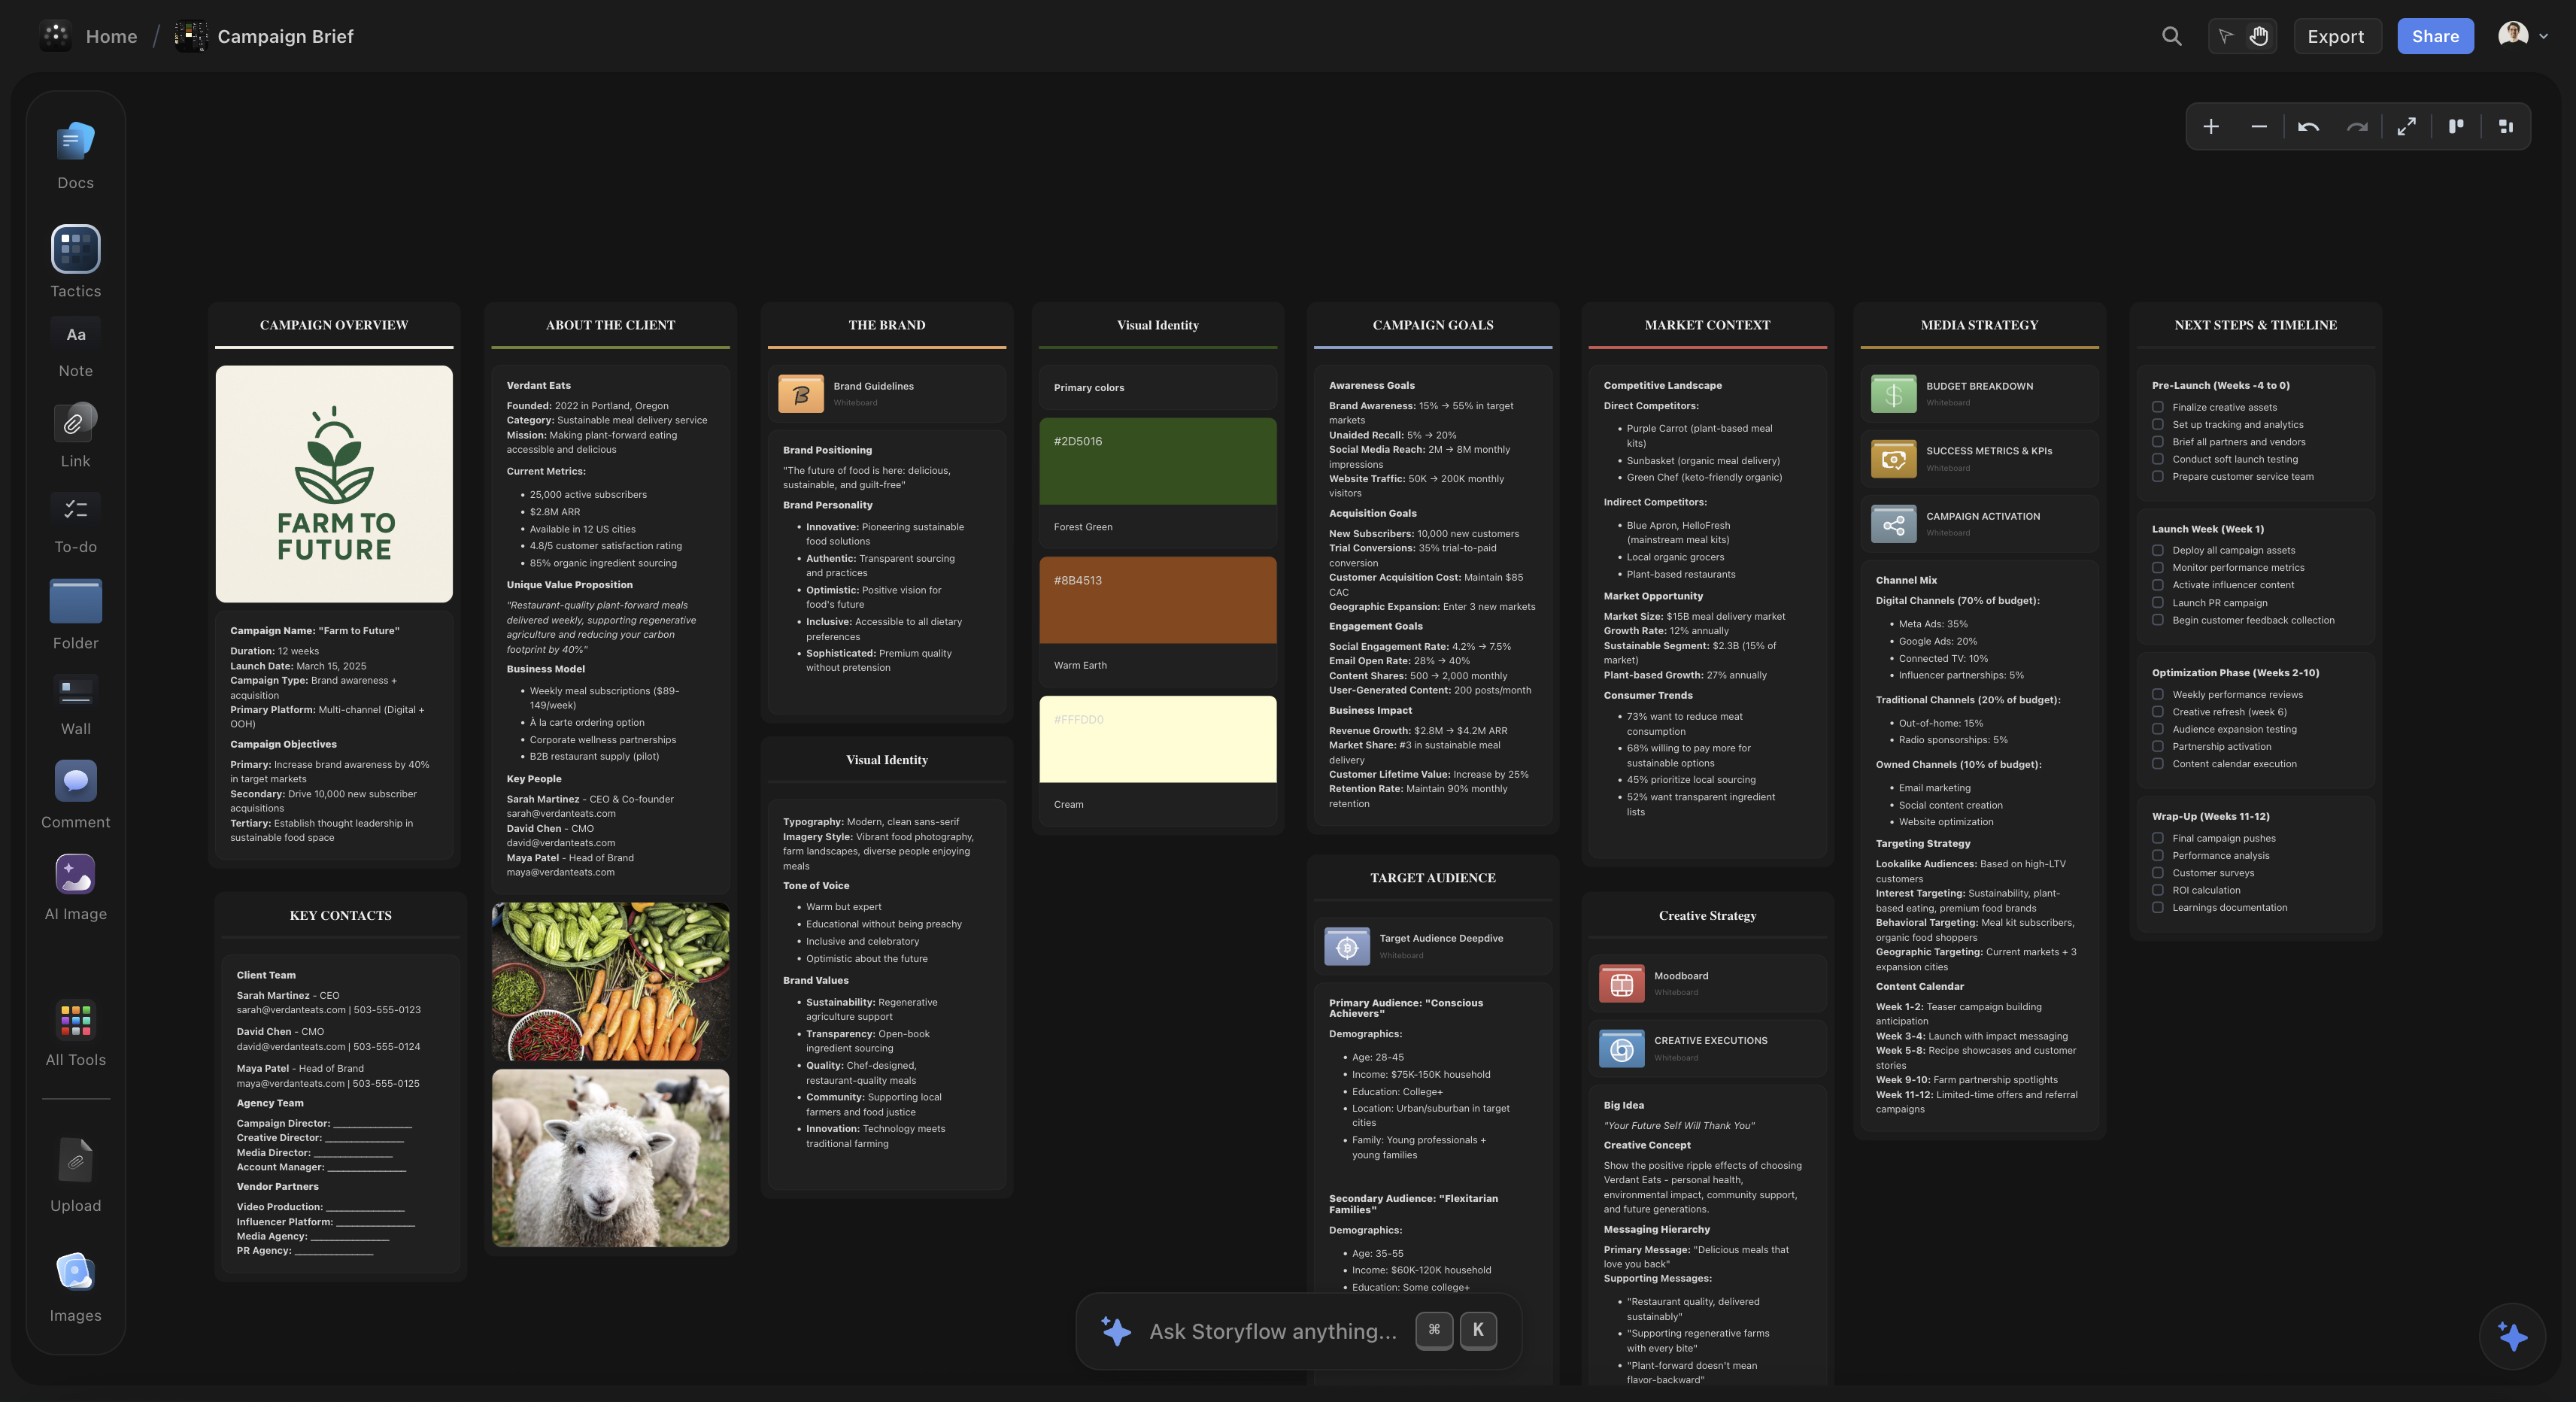Screen dimensions: 2576x1402
Task: Check 'Finalize creative assets' checkbox
Action: pyautogui.click(x=2157, y=407)
